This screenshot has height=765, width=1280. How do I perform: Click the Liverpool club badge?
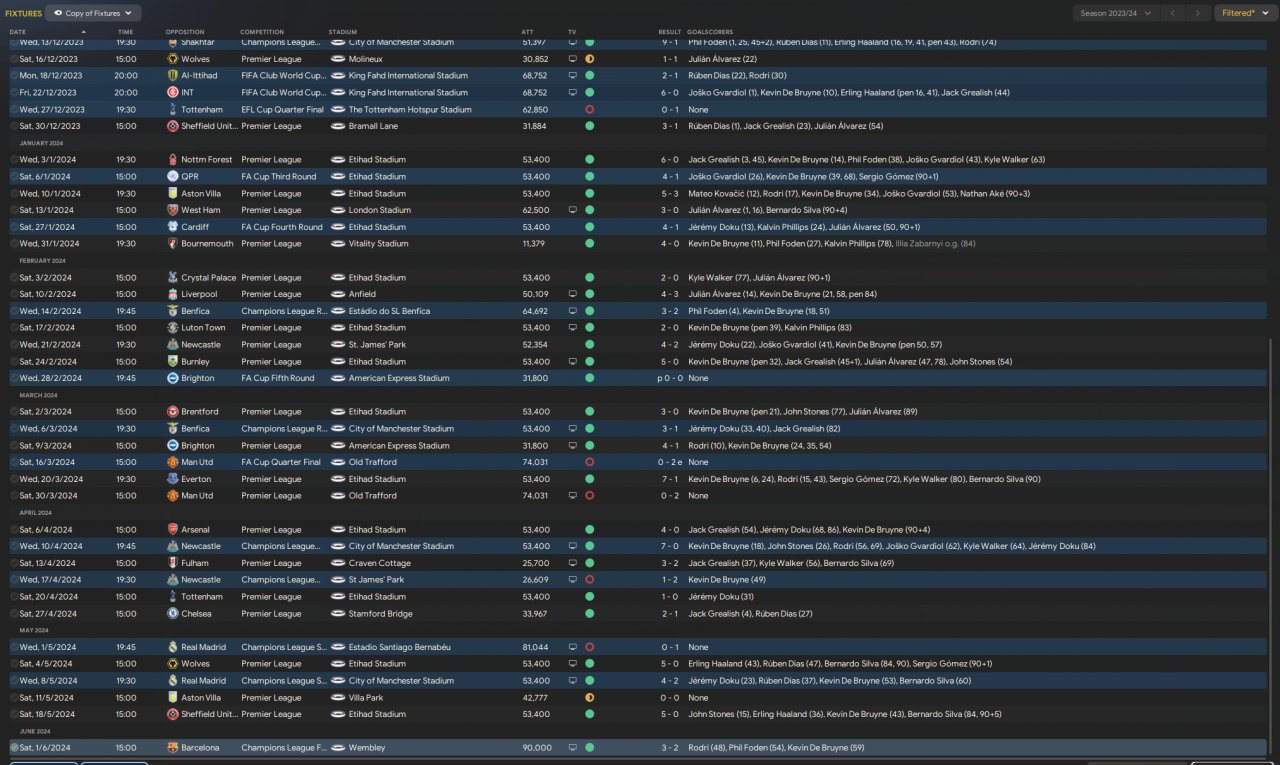click(173, 294)
